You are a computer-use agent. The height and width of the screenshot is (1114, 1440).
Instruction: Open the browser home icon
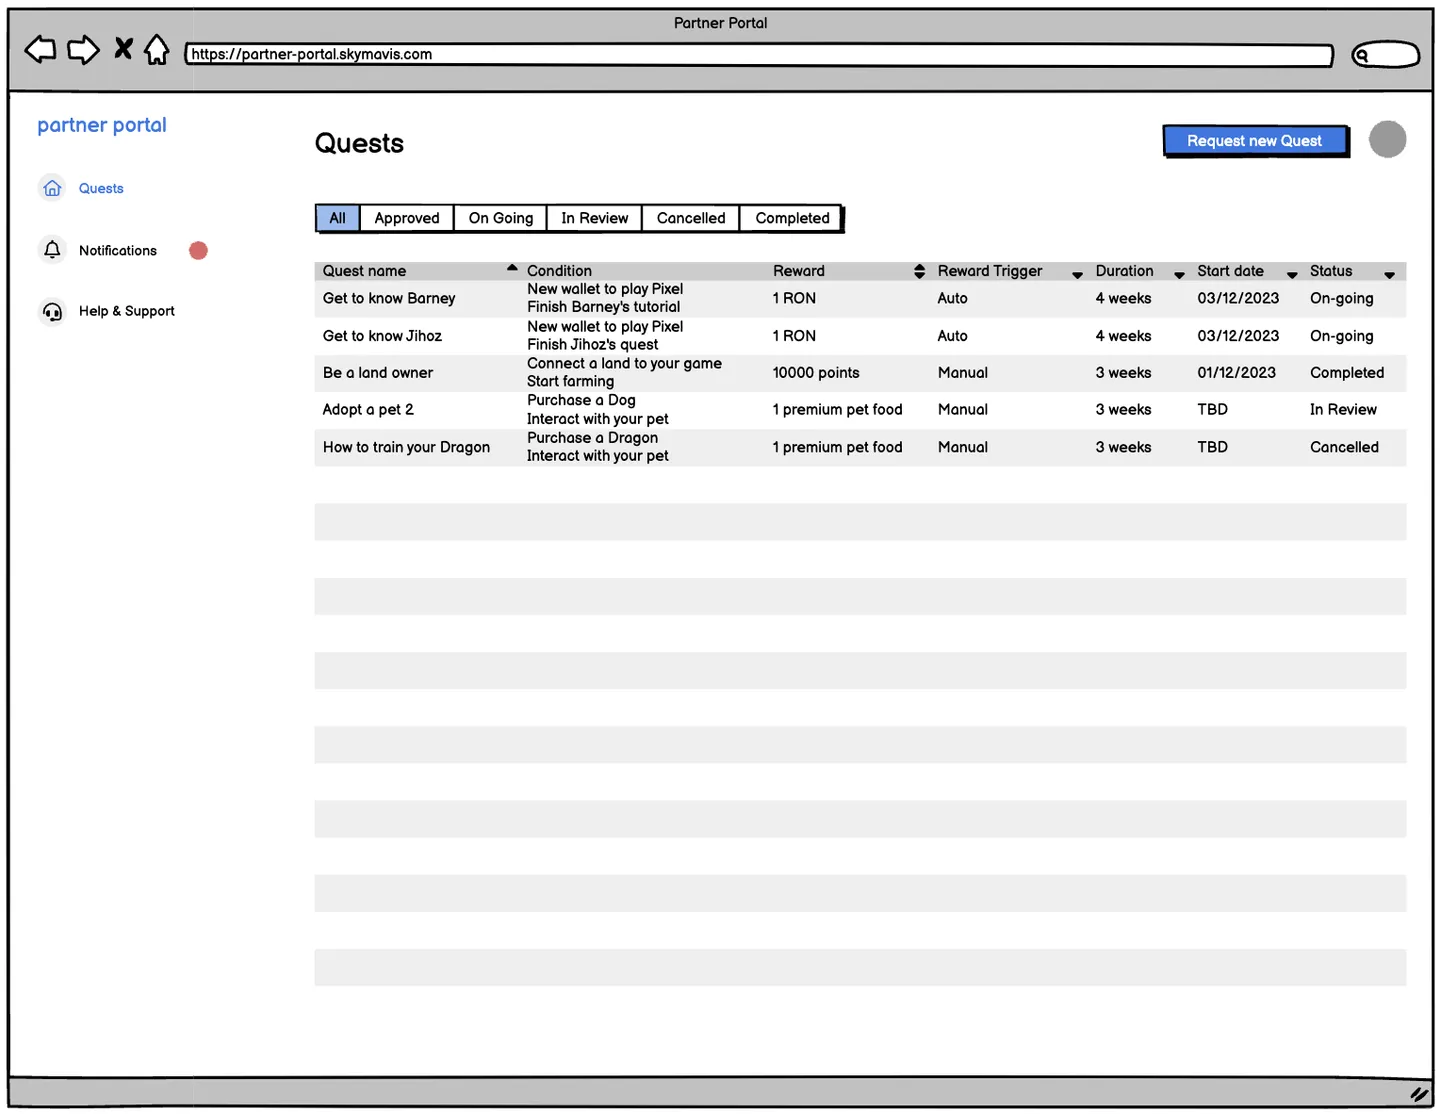pos(157,49)
